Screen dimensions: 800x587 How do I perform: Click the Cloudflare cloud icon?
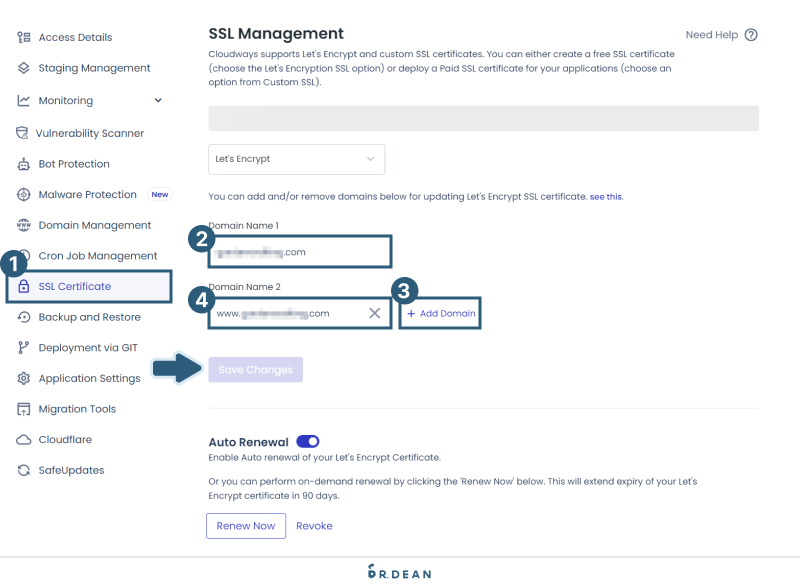pyautogui.click(x=22, y=439)
